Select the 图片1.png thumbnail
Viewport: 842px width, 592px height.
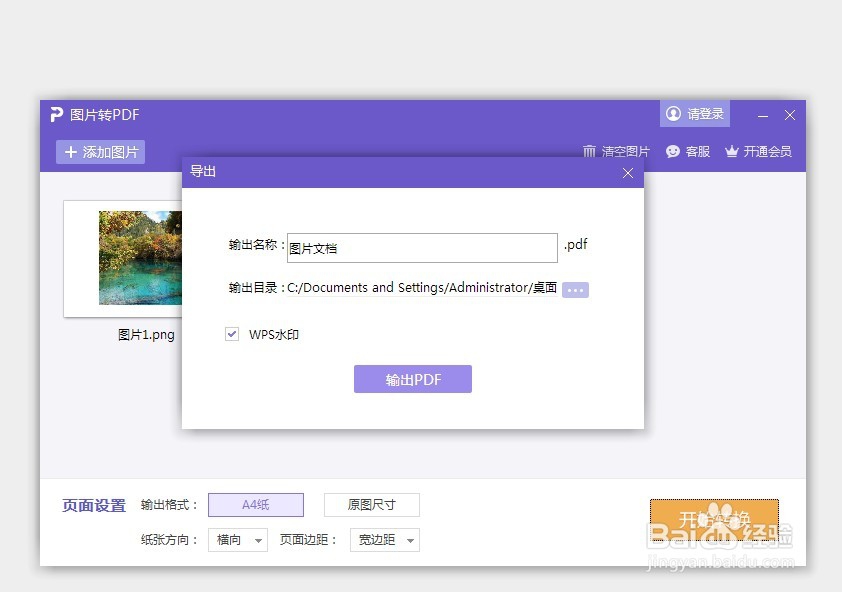[123, 258]
